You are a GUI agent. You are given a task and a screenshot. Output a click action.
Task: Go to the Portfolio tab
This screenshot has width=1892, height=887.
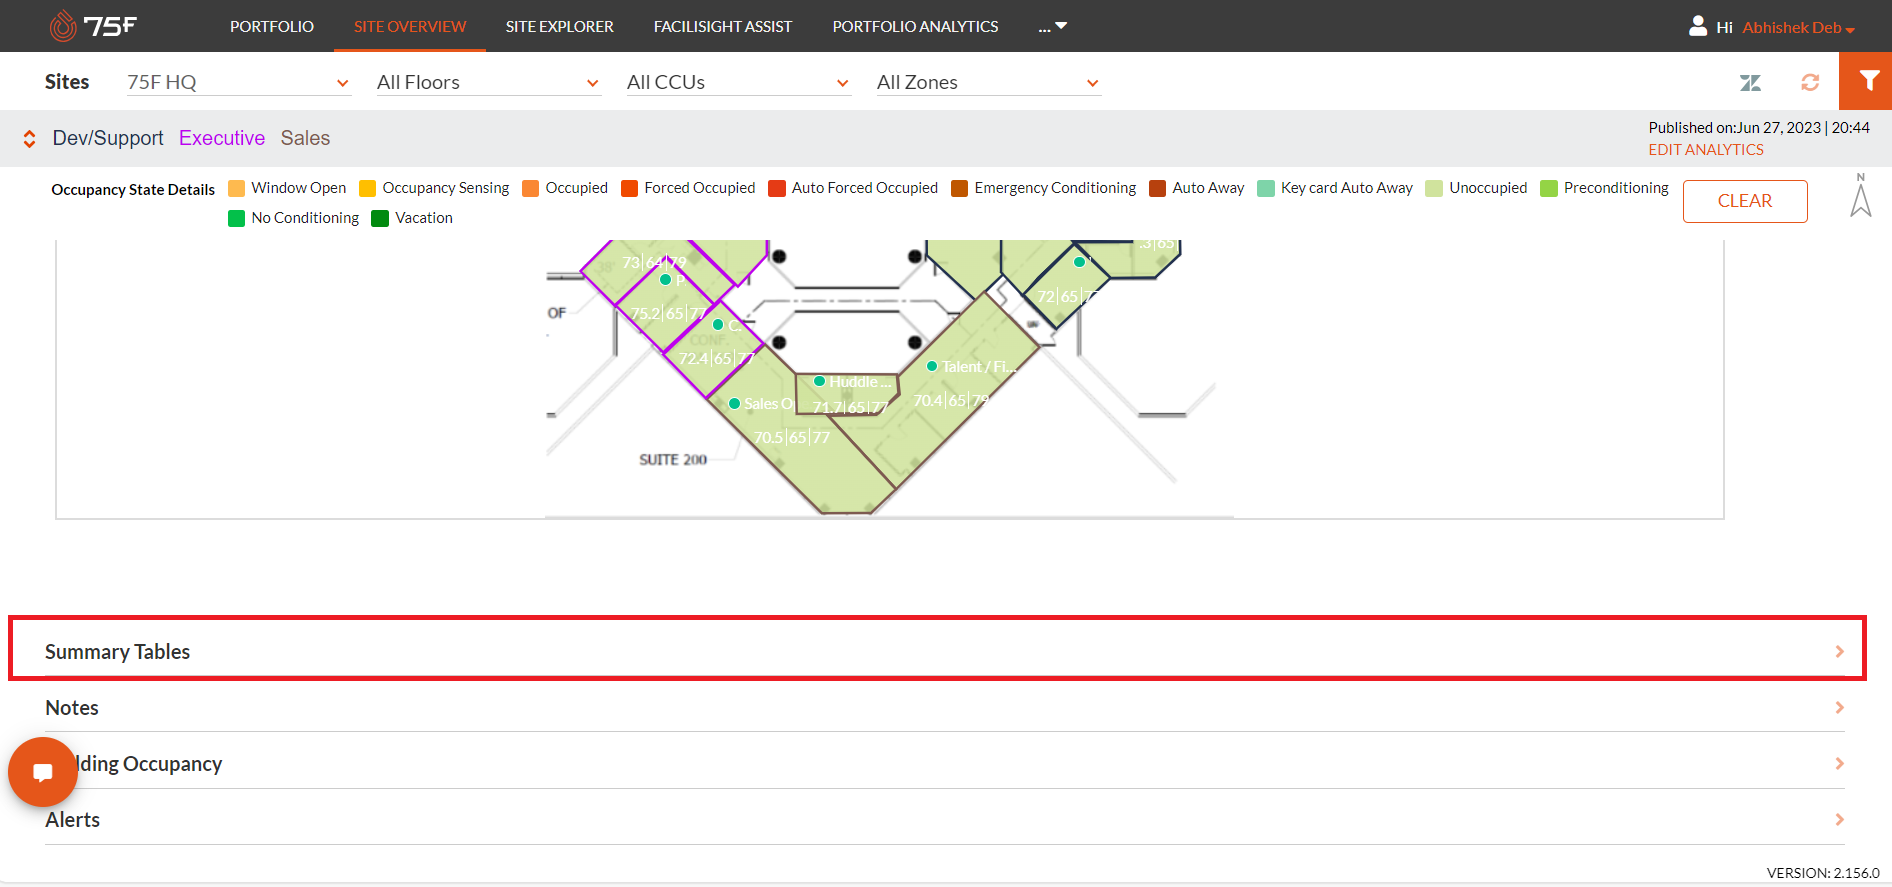click(x=272, y=26)
